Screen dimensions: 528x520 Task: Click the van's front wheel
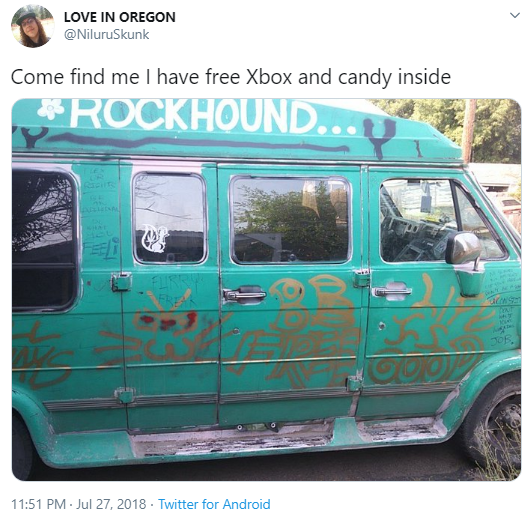point(493,426)
